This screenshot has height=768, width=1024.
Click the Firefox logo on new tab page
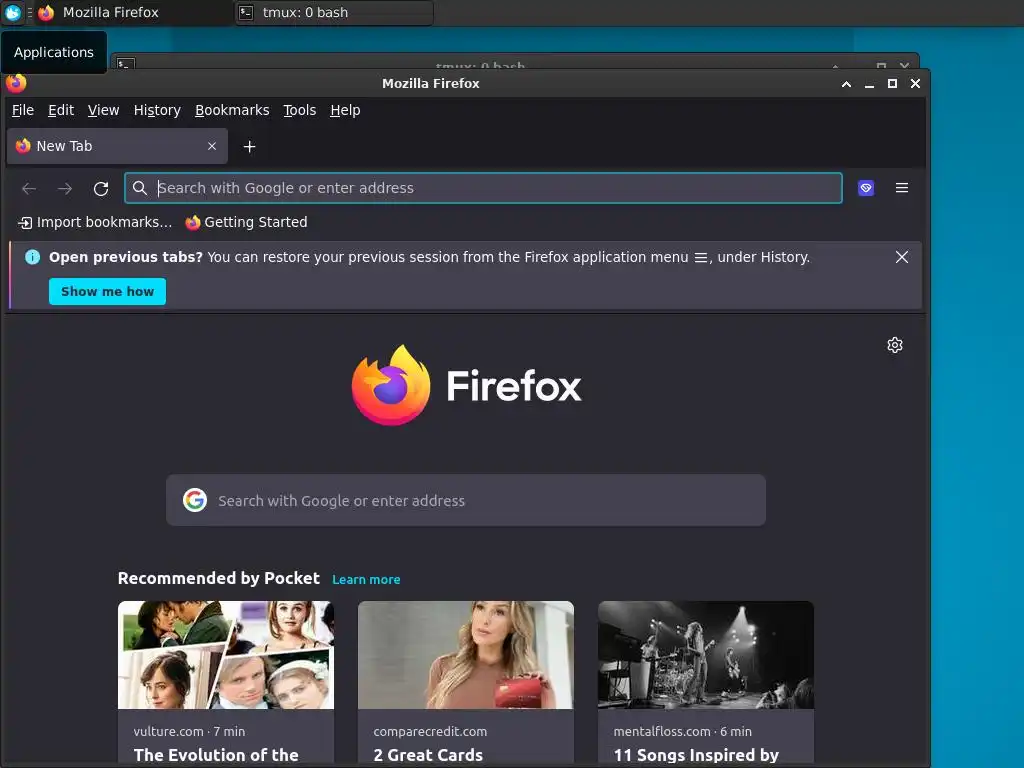pos(466,385)
